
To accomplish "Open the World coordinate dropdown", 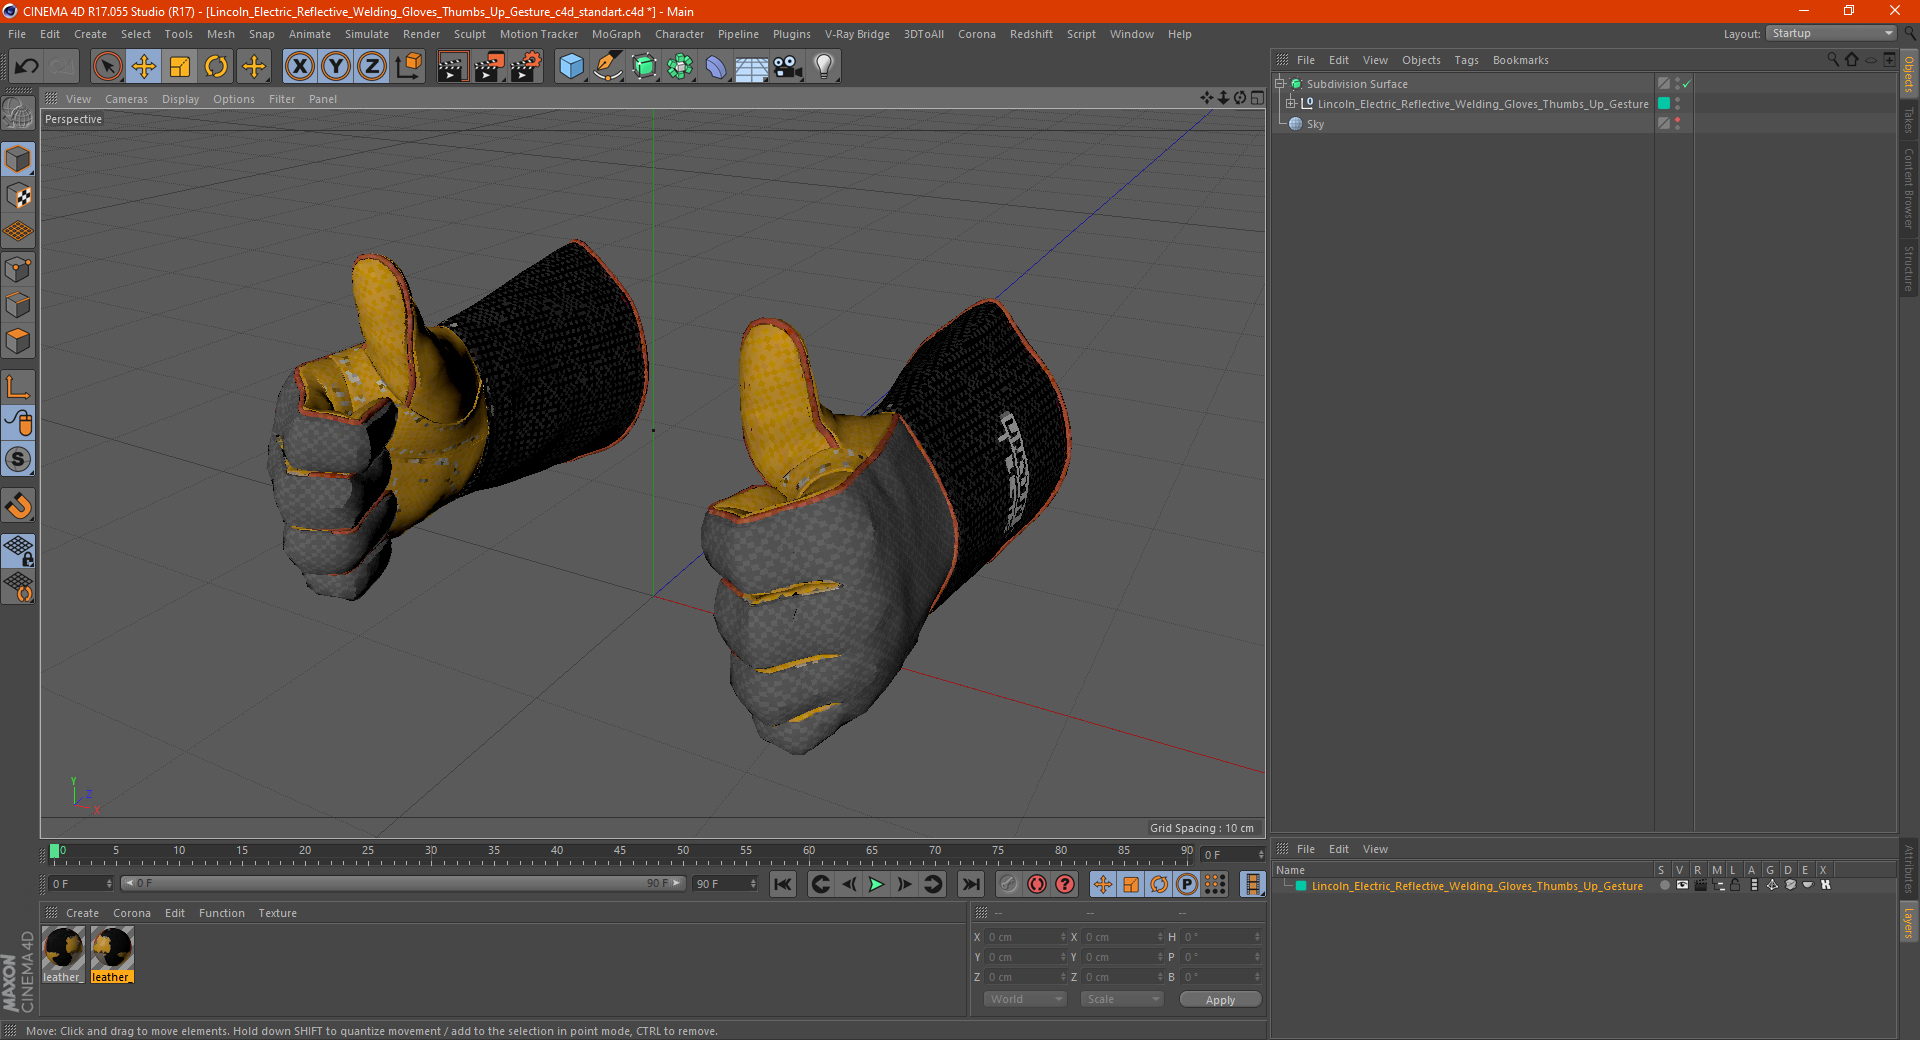I will point(1025,999).
